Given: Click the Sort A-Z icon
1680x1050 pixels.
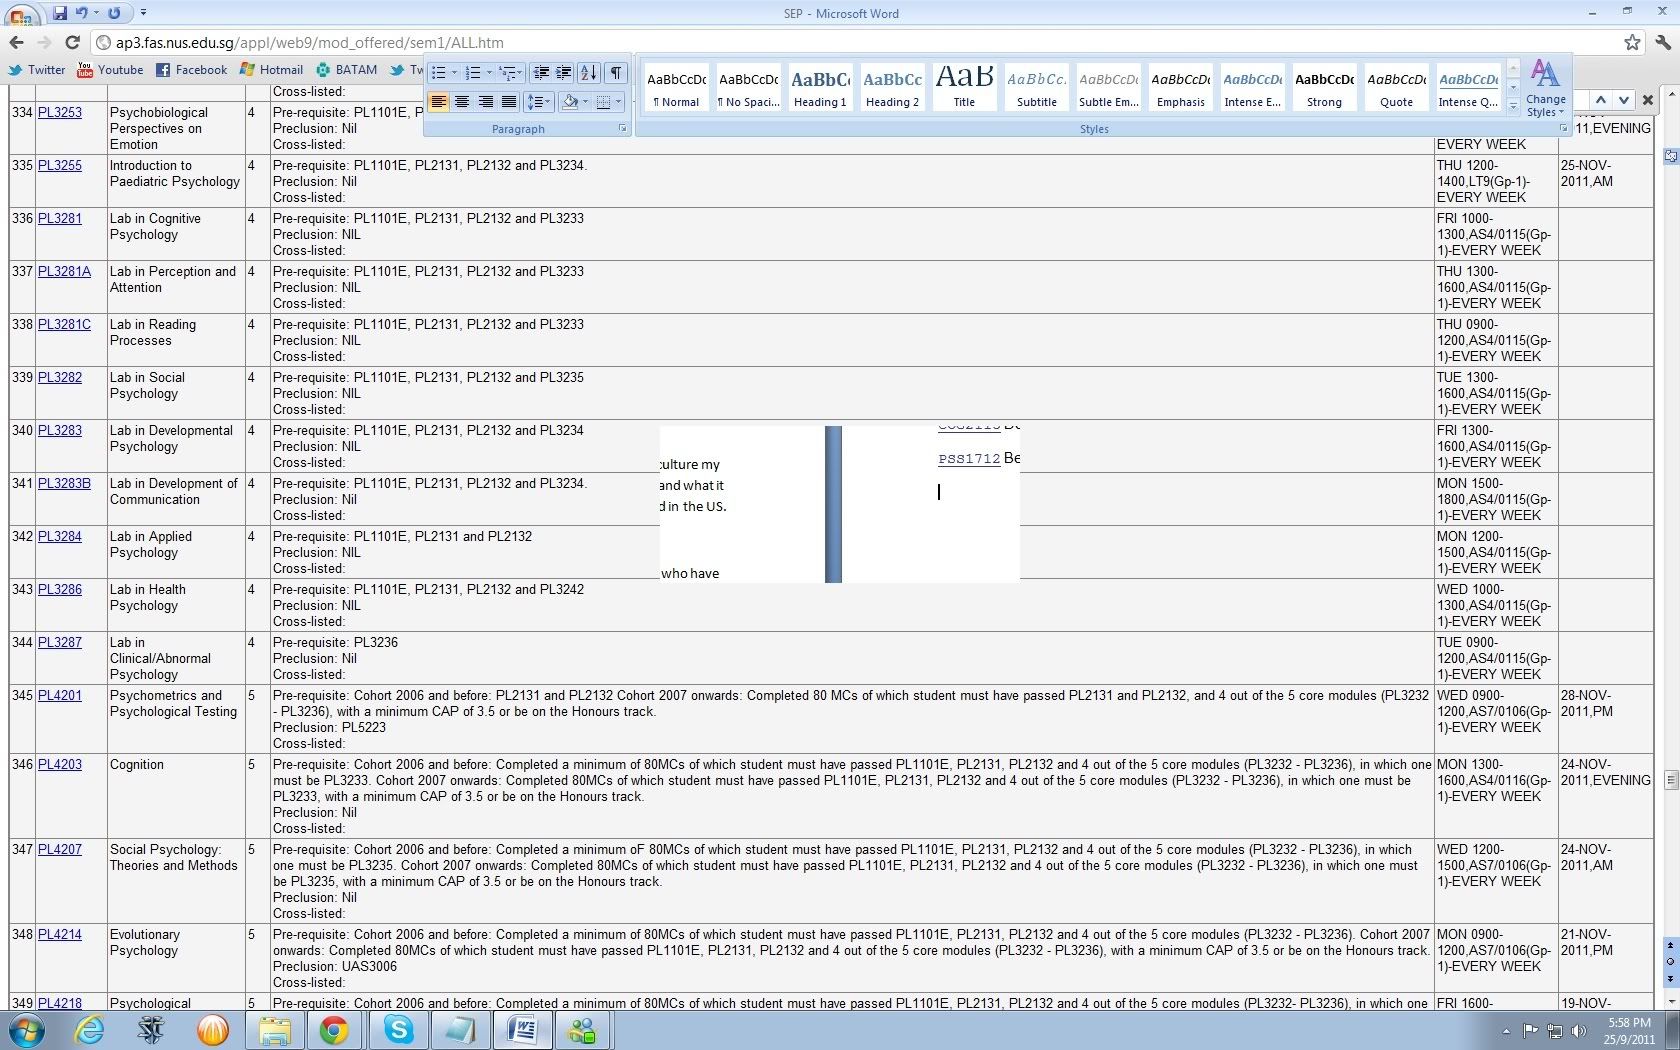Looking at the screenshot, I should click(x=589, y=72).
